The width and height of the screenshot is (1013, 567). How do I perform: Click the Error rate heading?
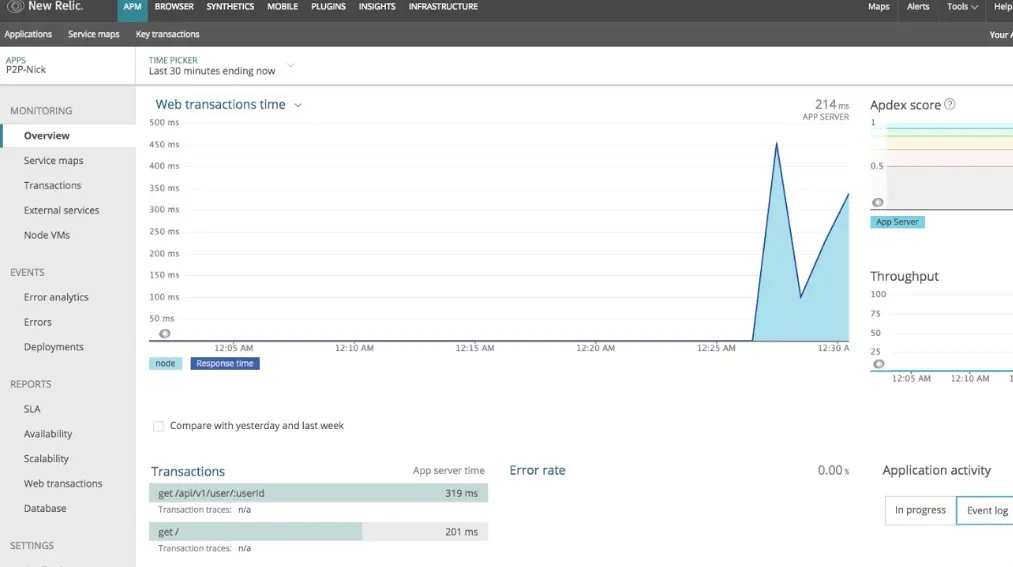click(538, 471)
